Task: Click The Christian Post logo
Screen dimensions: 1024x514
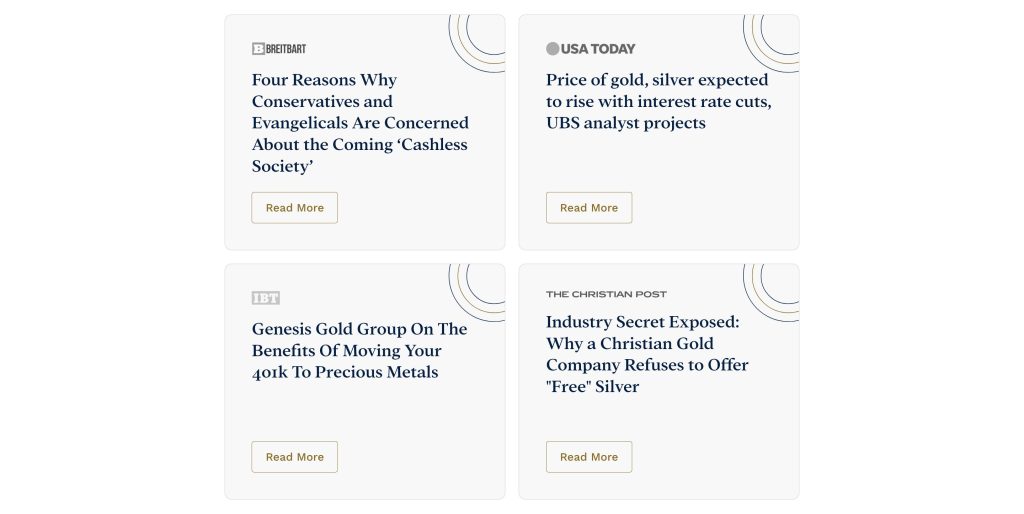Action: pyautogui.click(x=606, y=294)
